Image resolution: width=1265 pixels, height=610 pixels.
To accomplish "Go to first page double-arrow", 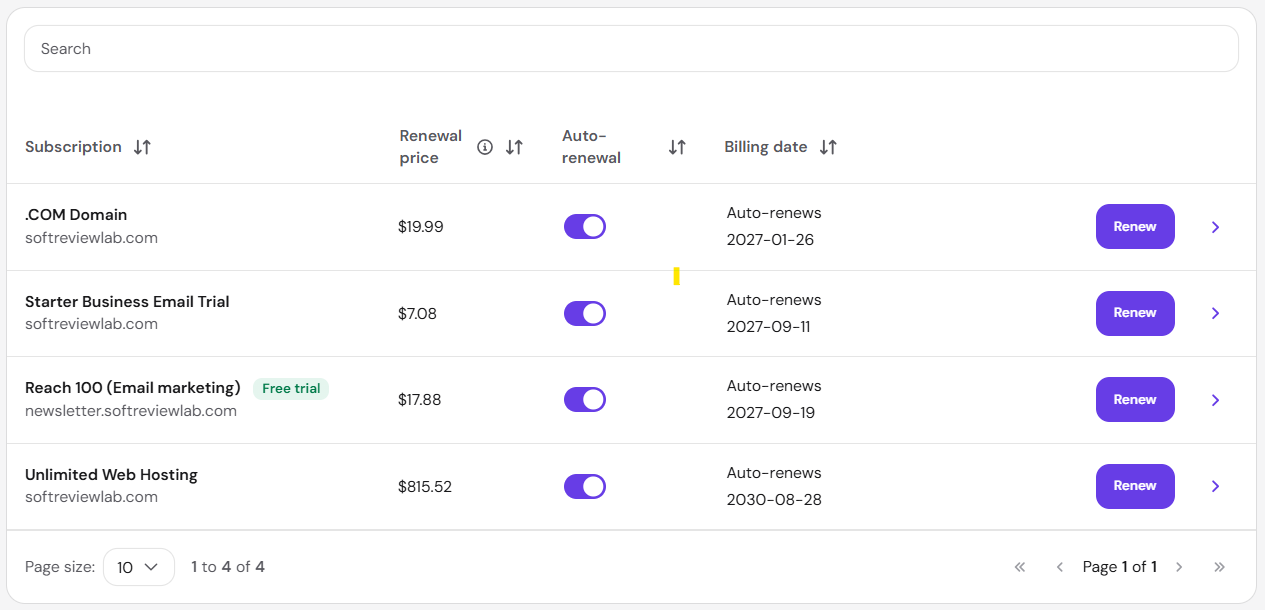I will tap(1020, 567).
